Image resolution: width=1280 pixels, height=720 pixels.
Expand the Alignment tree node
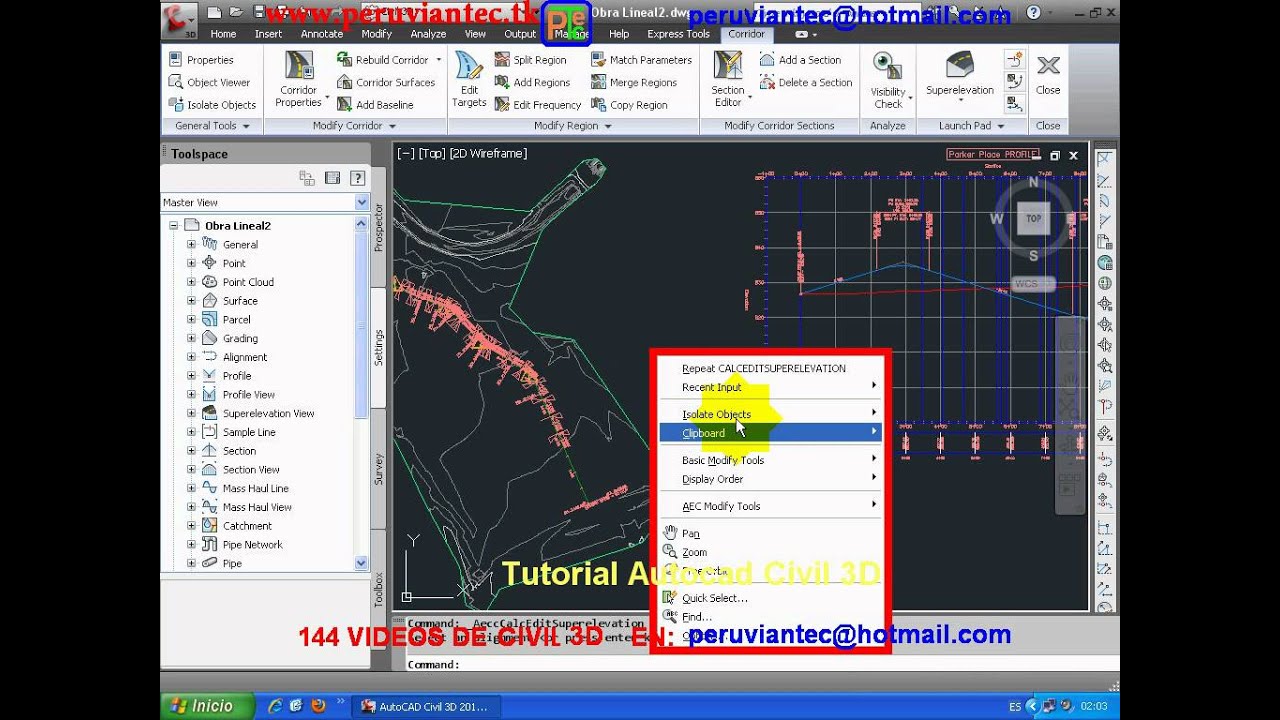[x=191, y=357]
